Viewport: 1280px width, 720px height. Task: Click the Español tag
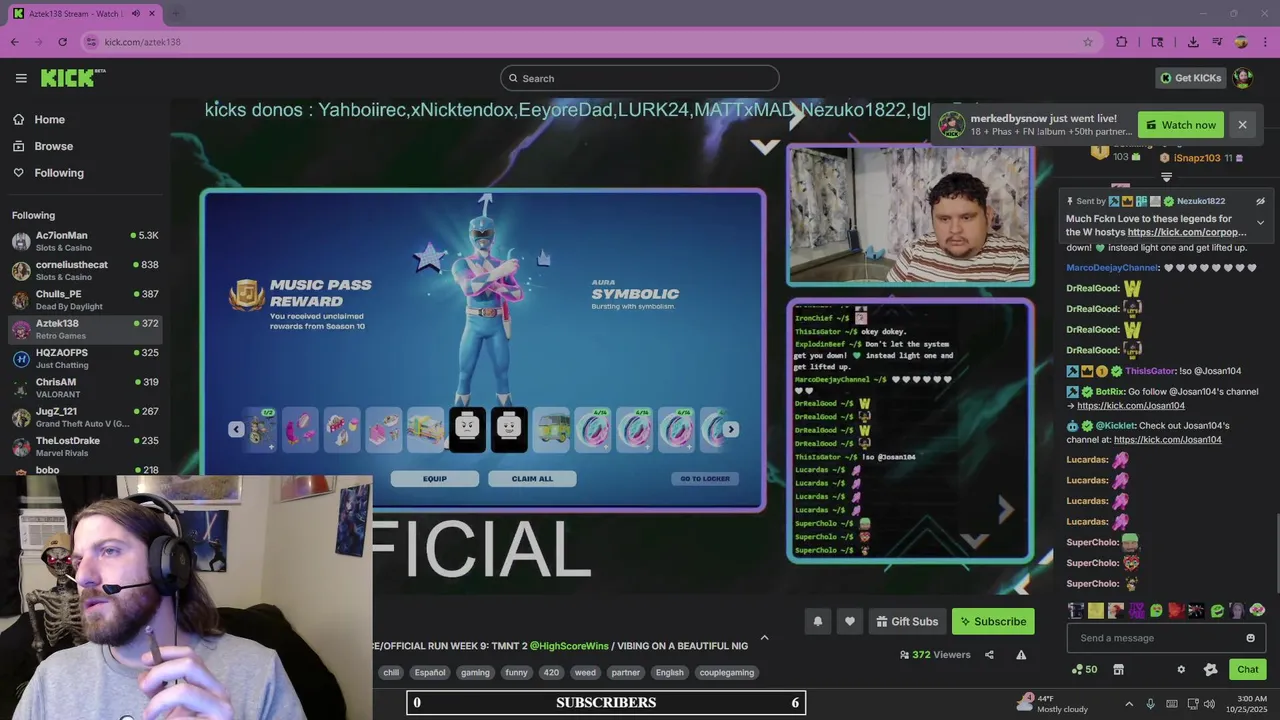tap(430, 673)
